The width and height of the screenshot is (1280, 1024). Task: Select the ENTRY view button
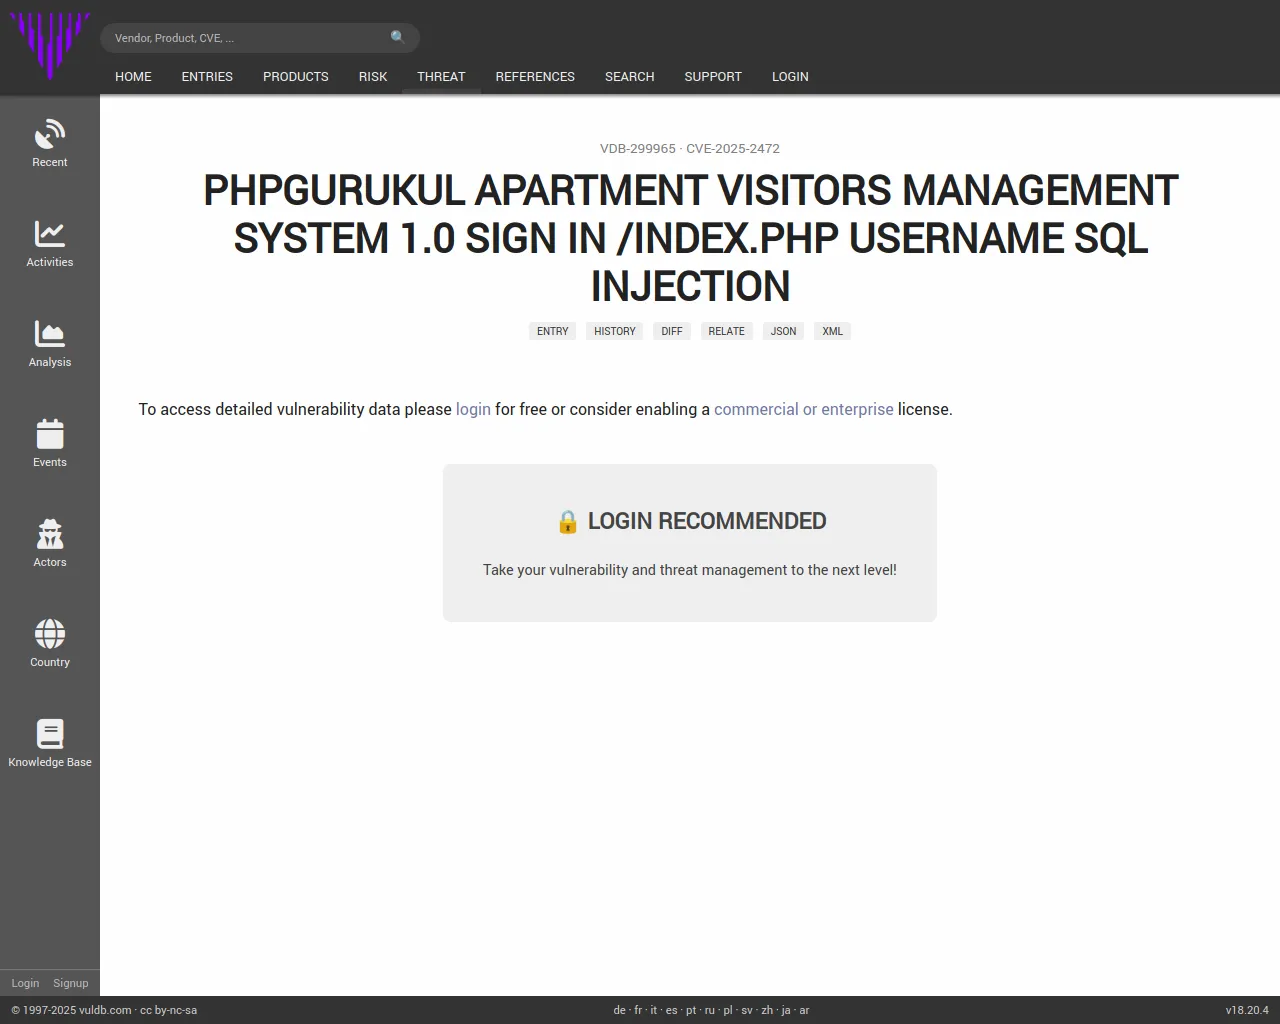pos(552,331)
